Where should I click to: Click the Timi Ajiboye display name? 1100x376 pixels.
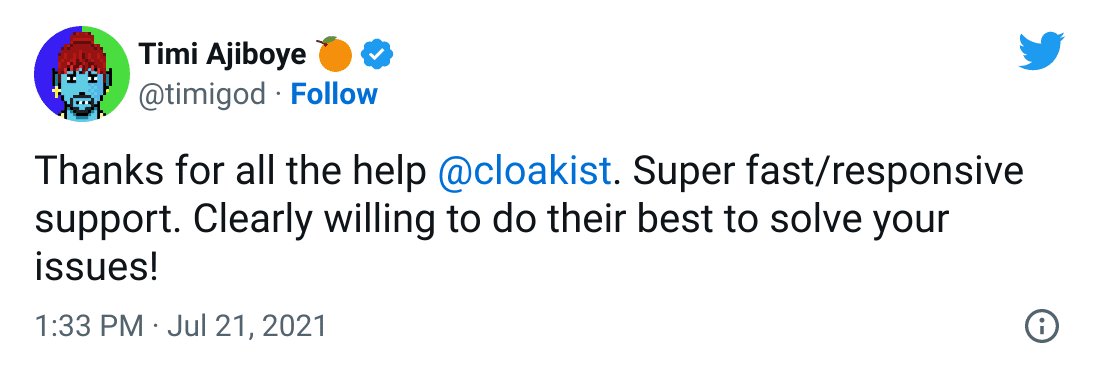coord(222,54)
